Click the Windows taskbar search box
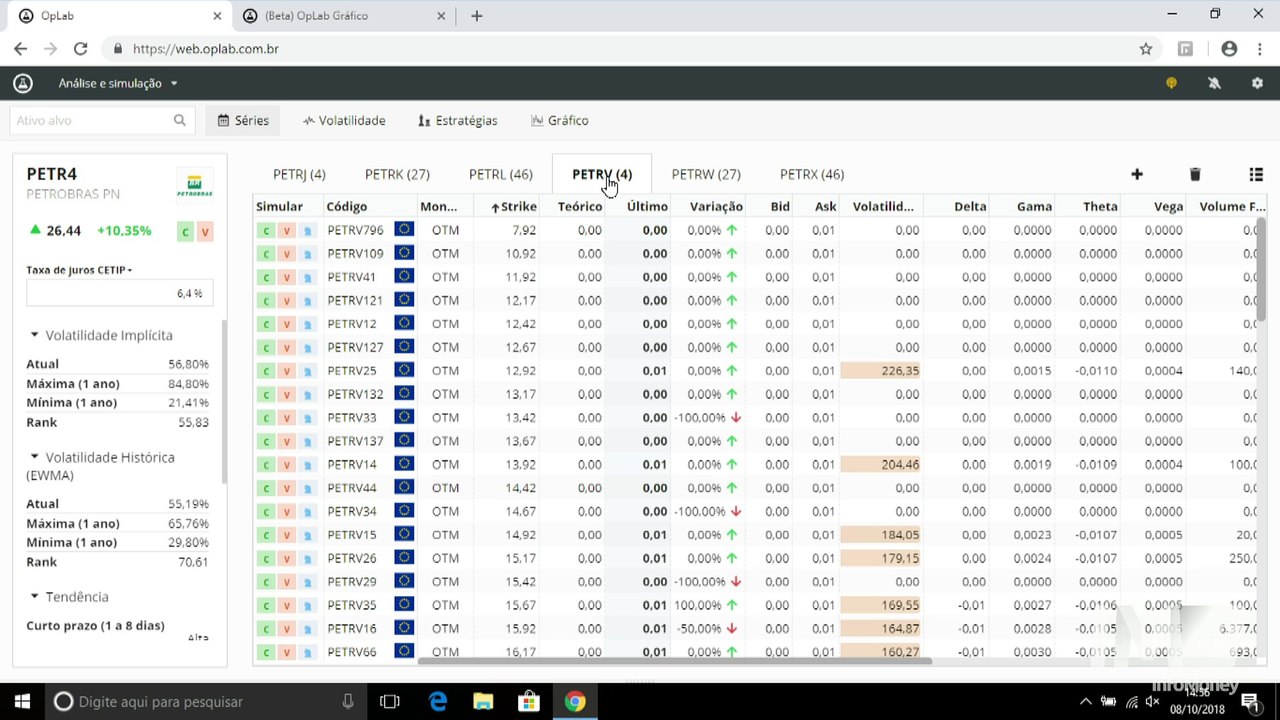The width and height of the screenshot is (1280, 720). pos(205,701)
